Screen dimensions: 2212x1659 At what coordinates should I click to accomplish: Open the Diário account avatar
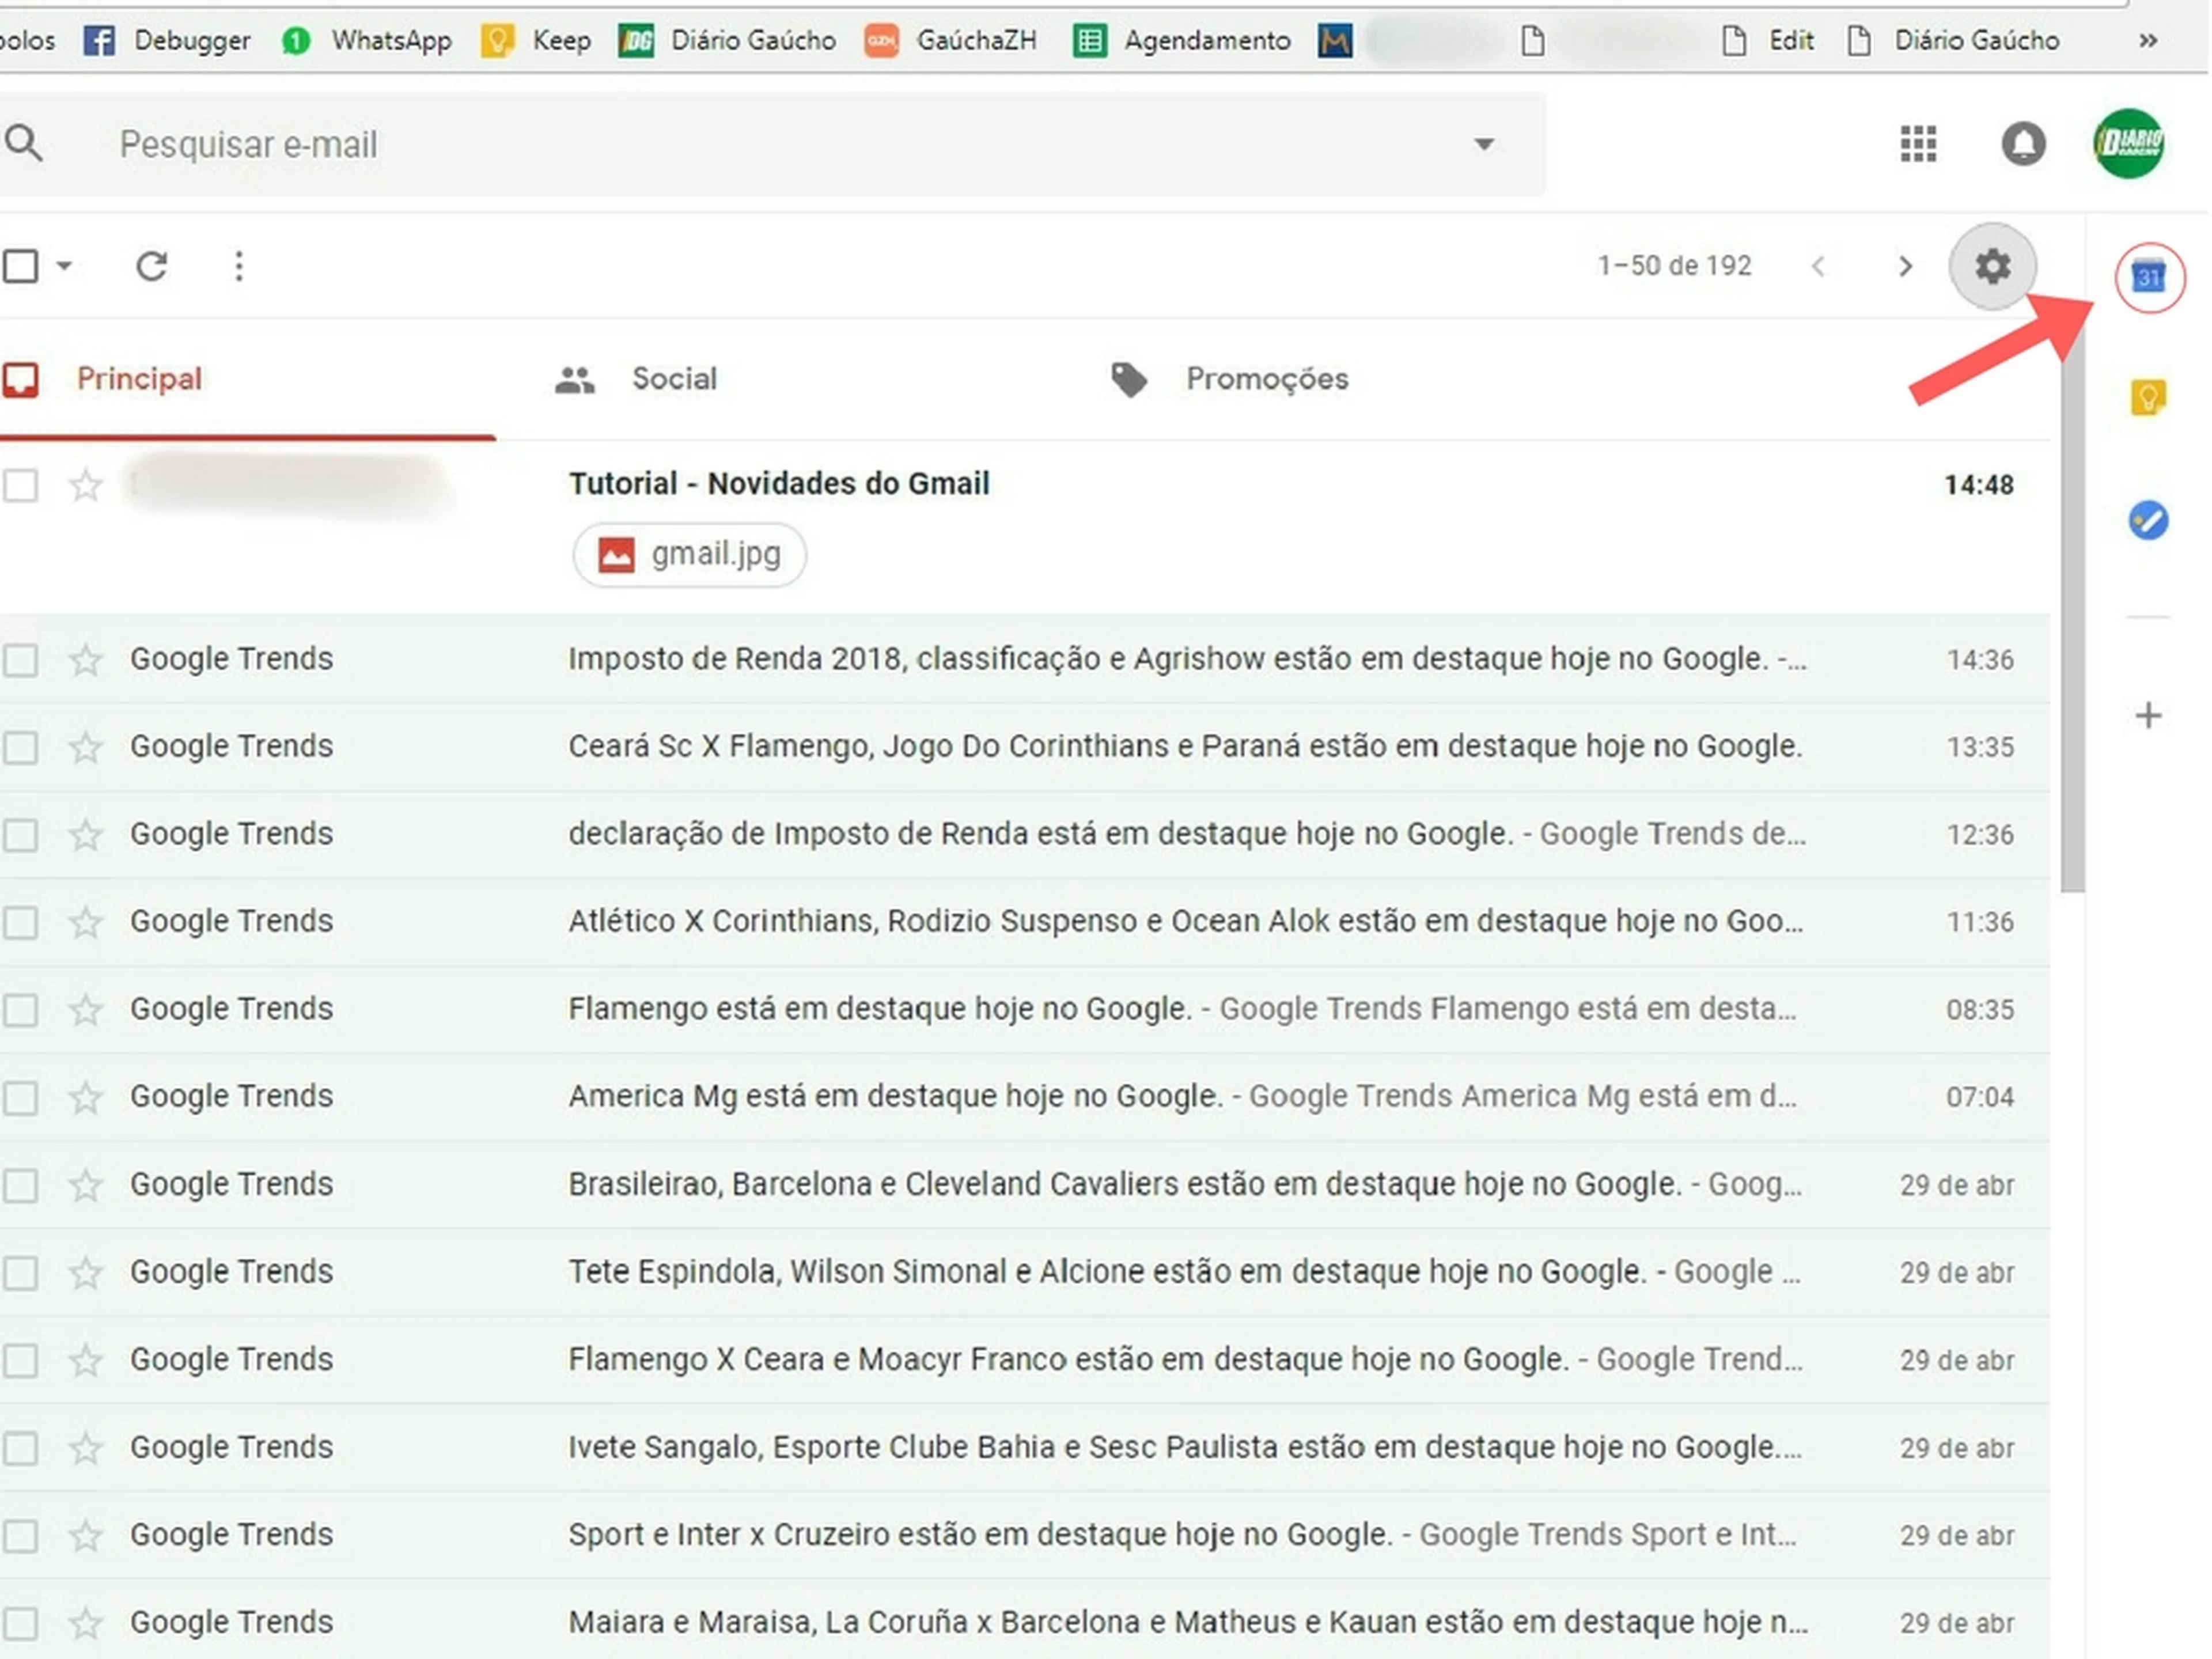click(x=2129, y=143)
